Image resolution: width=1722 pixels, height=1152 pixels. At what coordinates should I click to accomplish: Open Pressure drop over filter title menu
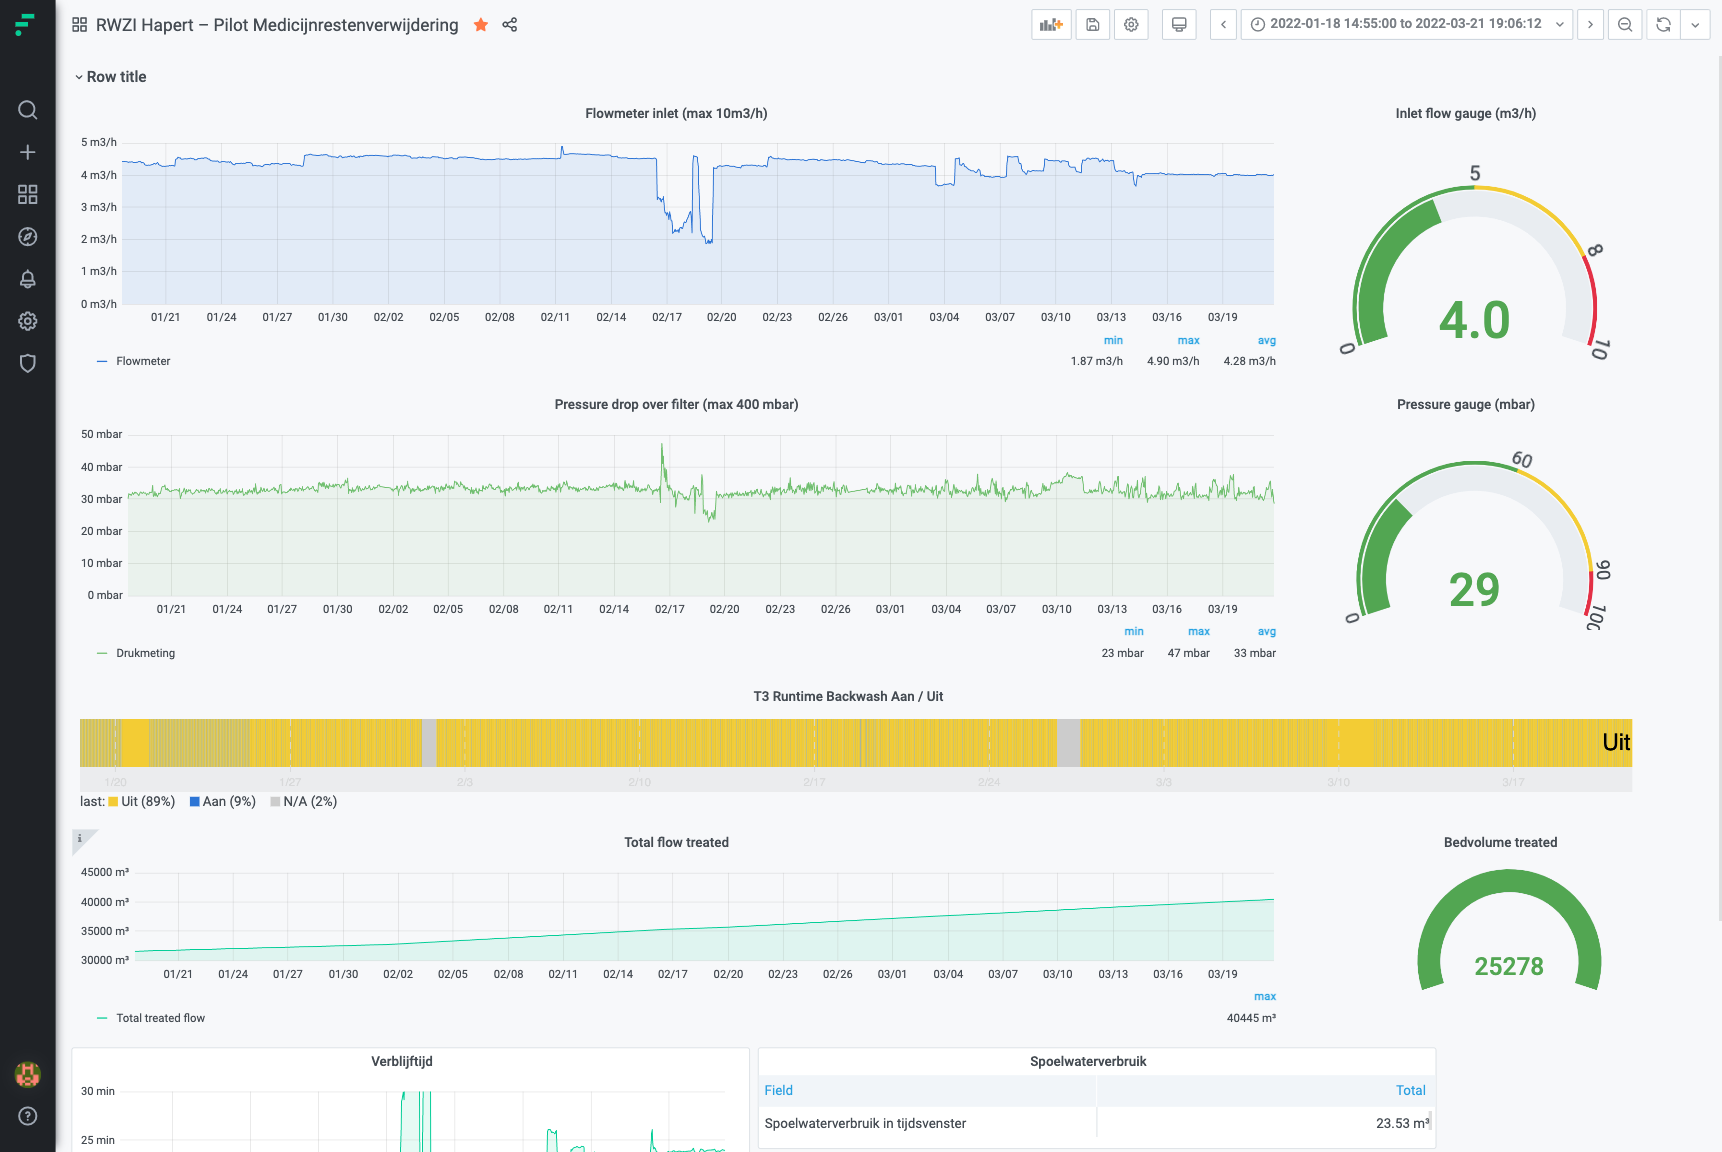pos(676,405)
